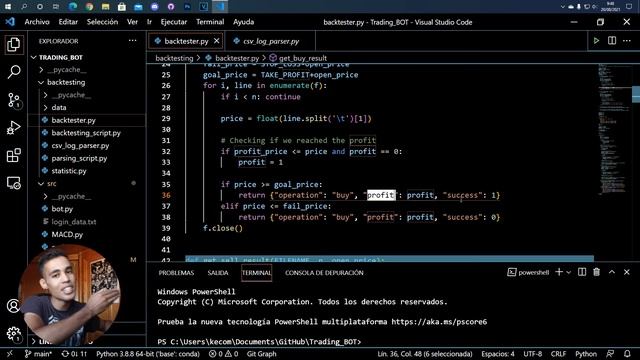640x360 pixels.
Task: Select Python 3.8.8 interpreter in status bar
Action: pyautogui.click(x=148, y=354)
